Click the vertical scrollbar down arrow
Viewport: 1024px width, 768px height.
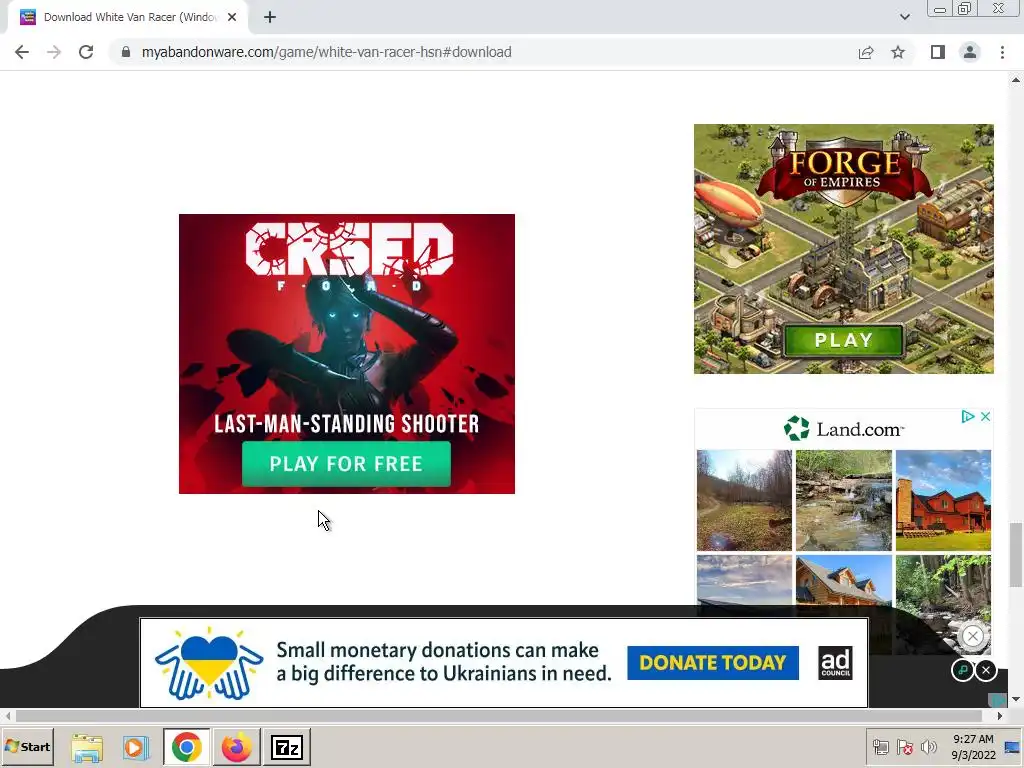(1016, 699)
